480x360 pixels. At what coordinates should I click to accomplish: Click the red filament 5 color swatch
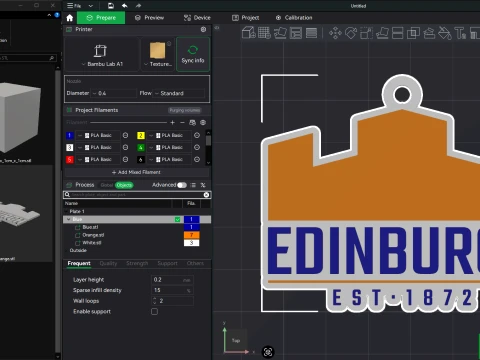[69, 159]
